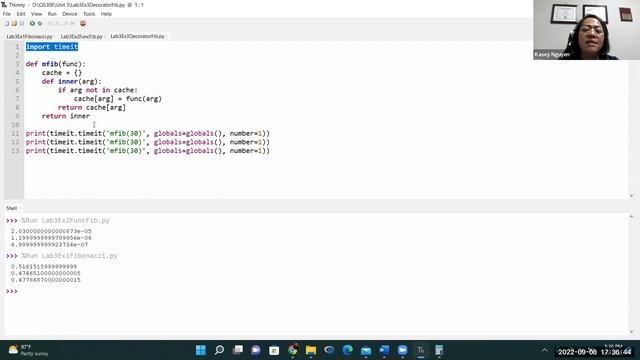Switch to Lab3Ex2FuncFib.py tab
Screen dimensions: 640x360
click(82, 36)
